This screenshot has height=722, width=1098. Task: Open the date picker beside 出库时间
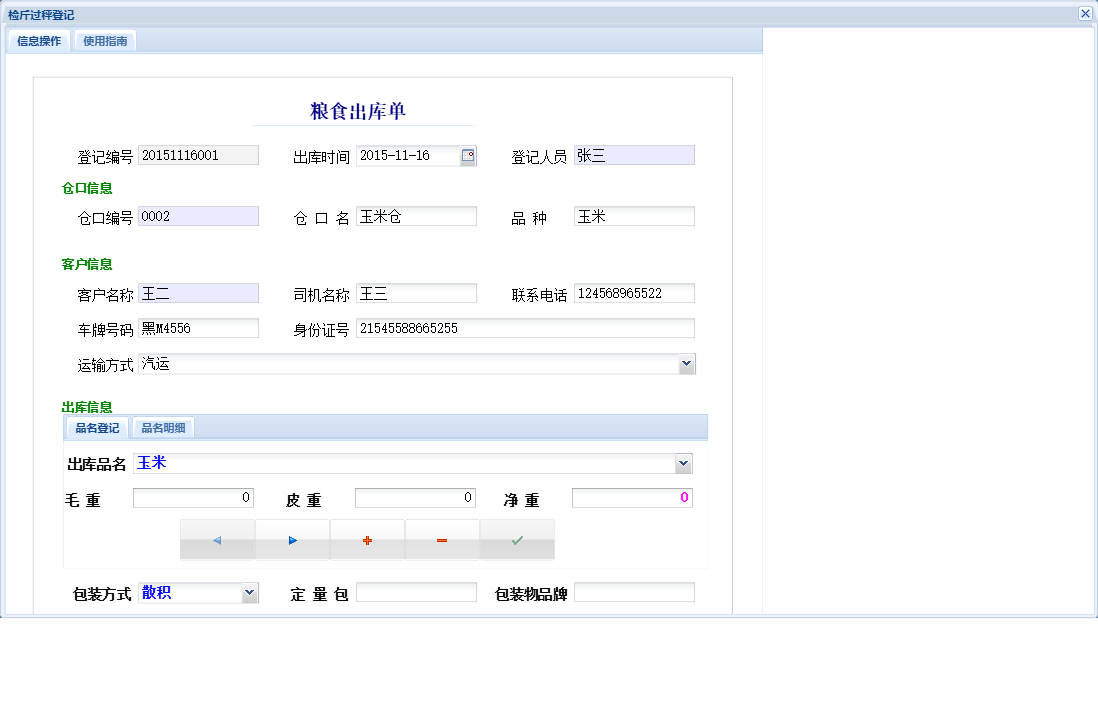467,156
